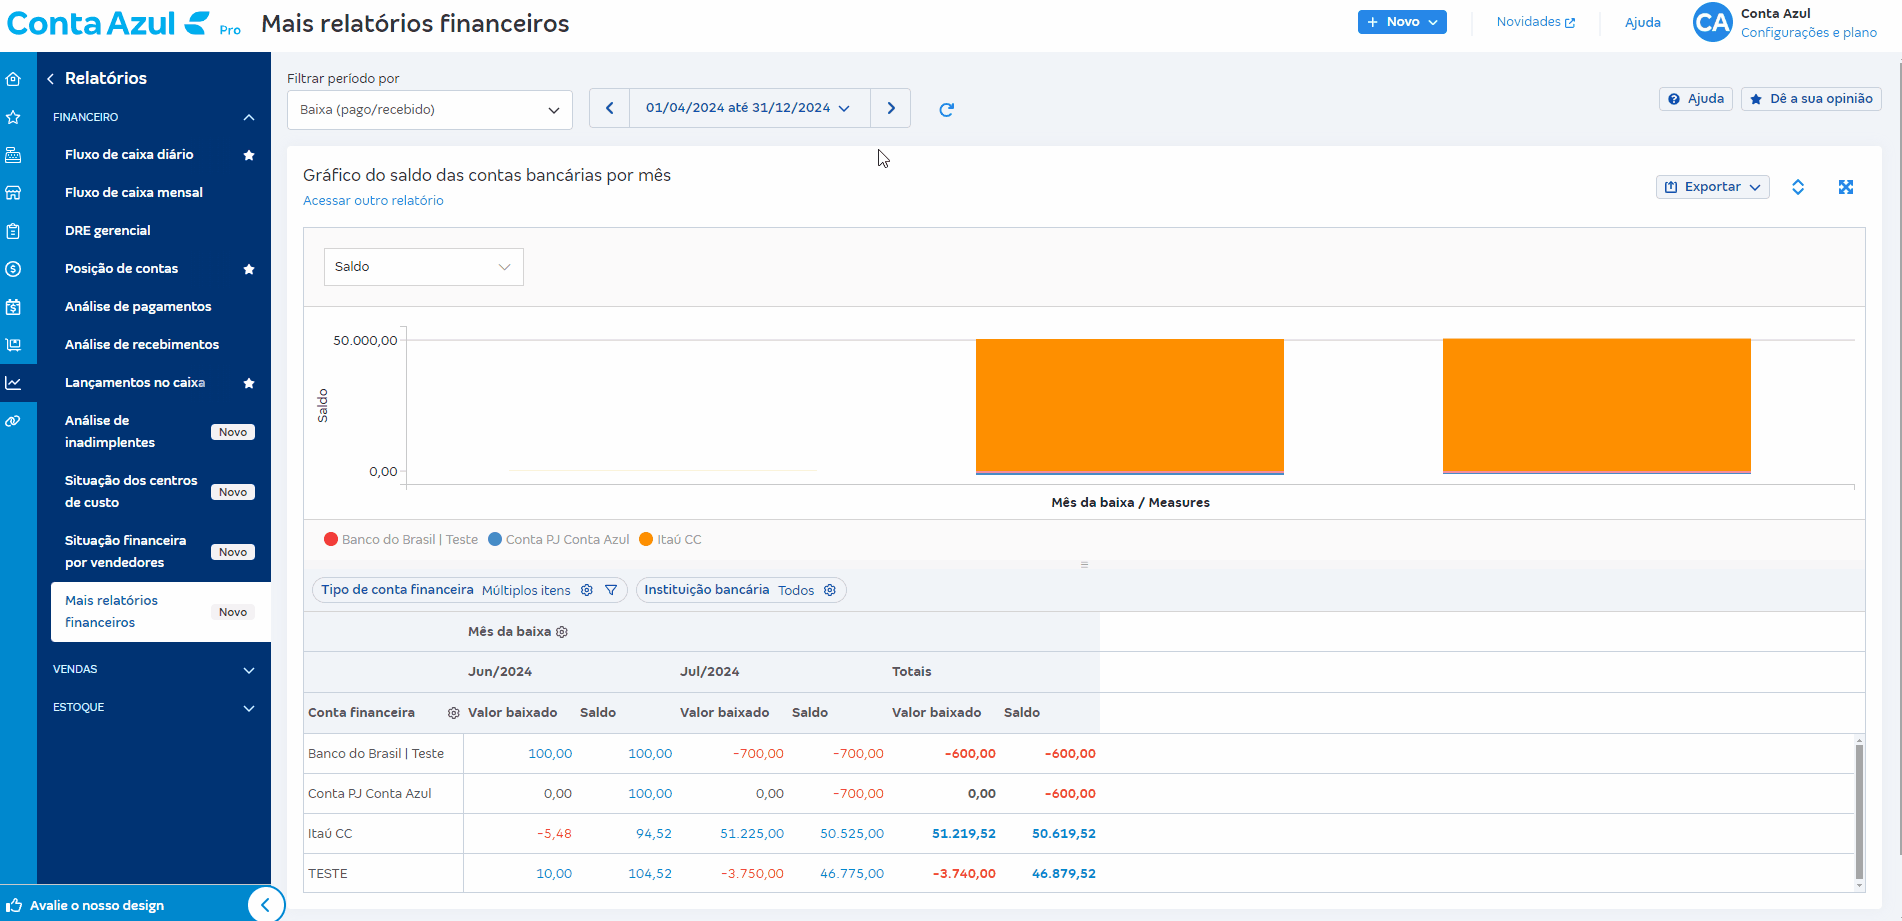This screenshot has height=921, width=1902.
Task: Open Análise de recebimentos report
Action: pos(142,344)
